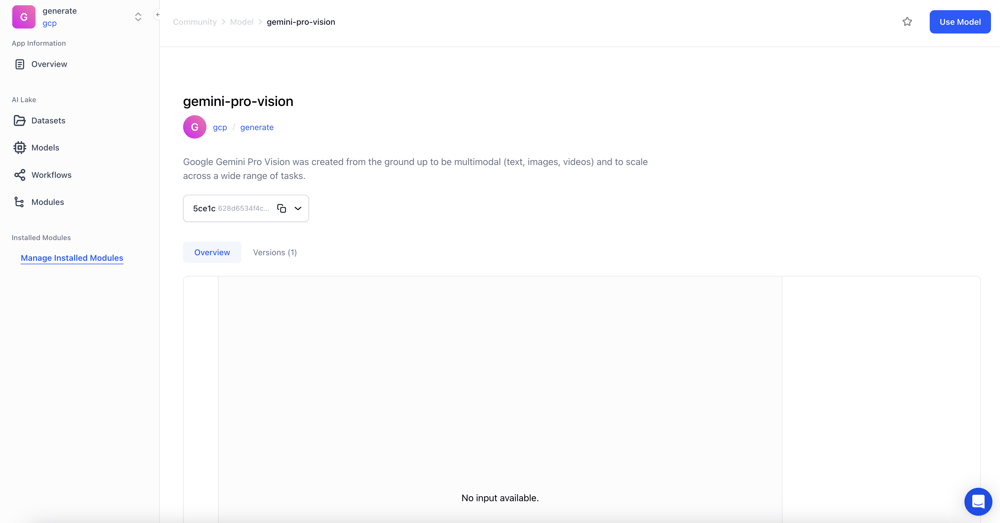Image resolution: width=1000 pixels, height=523 pixels.
Task: Collapse the left sidebar
Action: click(x=157, y=15)
